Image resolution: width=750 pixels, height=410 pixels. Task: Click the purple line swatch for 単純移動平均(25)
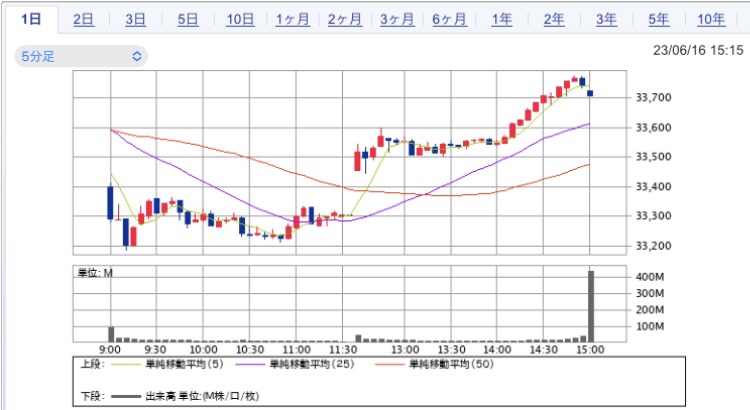click(x=250, y=365)
